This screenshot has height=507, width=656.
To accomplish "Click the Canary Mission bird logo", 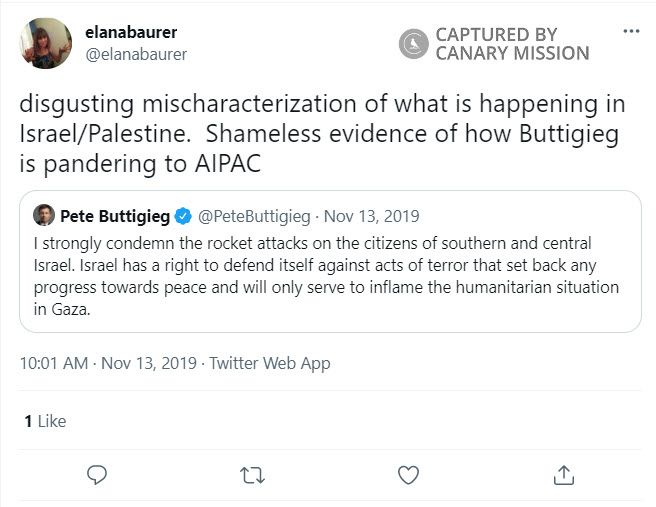I will pyautogui.click(x=414, y=44).
